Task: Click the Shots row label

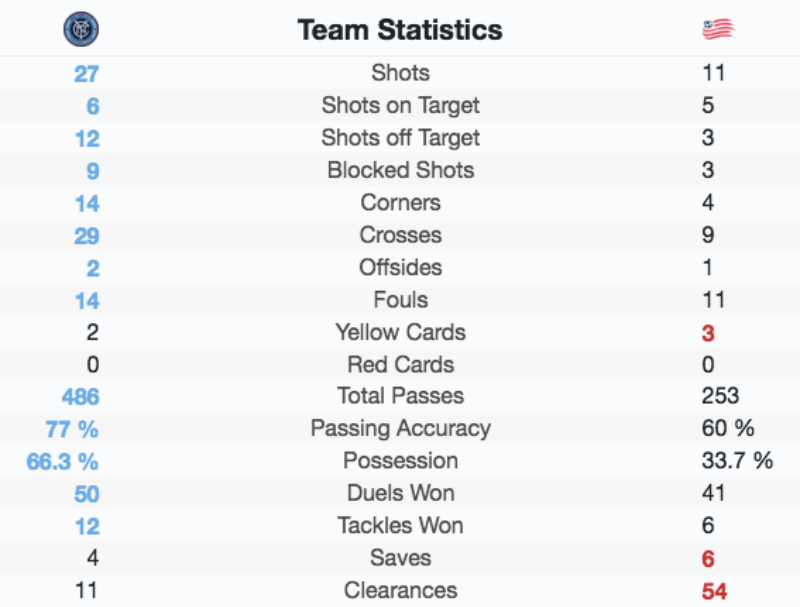Action: (401, 72)
